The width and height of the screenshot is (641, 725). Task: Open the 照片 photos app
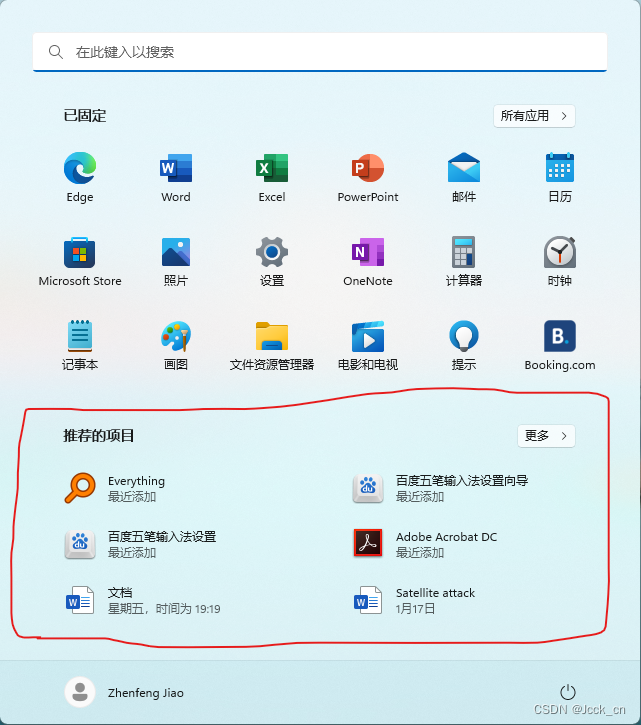point(176,261)
